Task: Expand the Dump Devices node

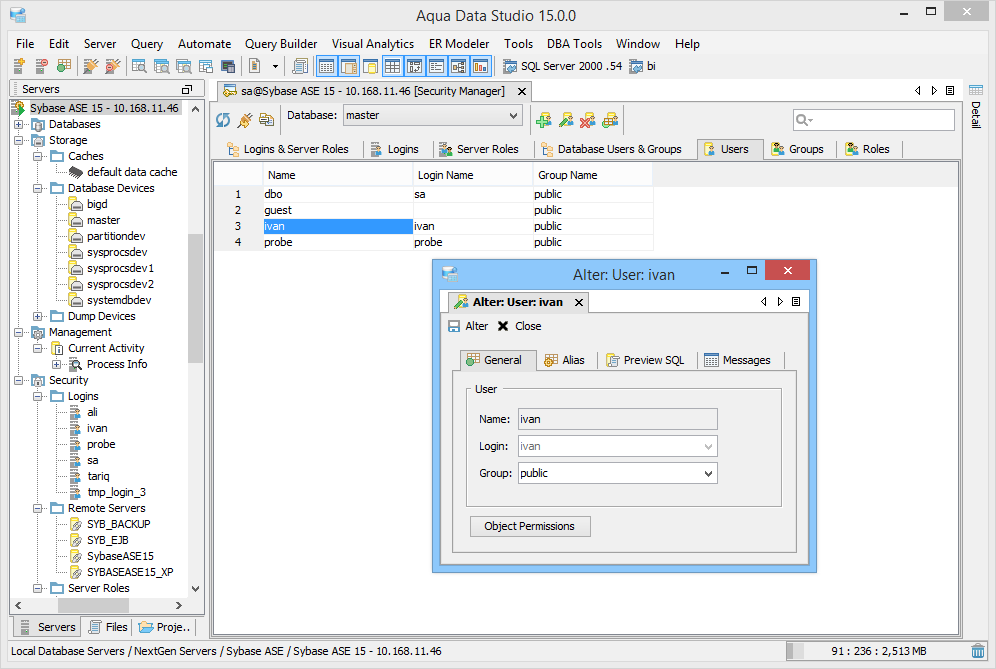Action: (x=37, y=316)
